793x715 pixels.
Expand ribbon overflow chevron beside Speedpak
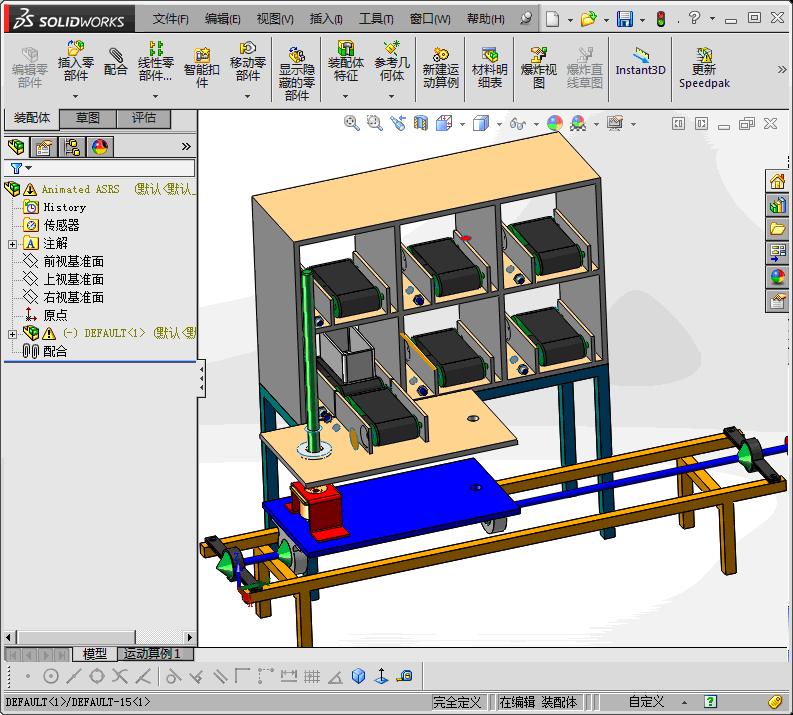point(782,69)
